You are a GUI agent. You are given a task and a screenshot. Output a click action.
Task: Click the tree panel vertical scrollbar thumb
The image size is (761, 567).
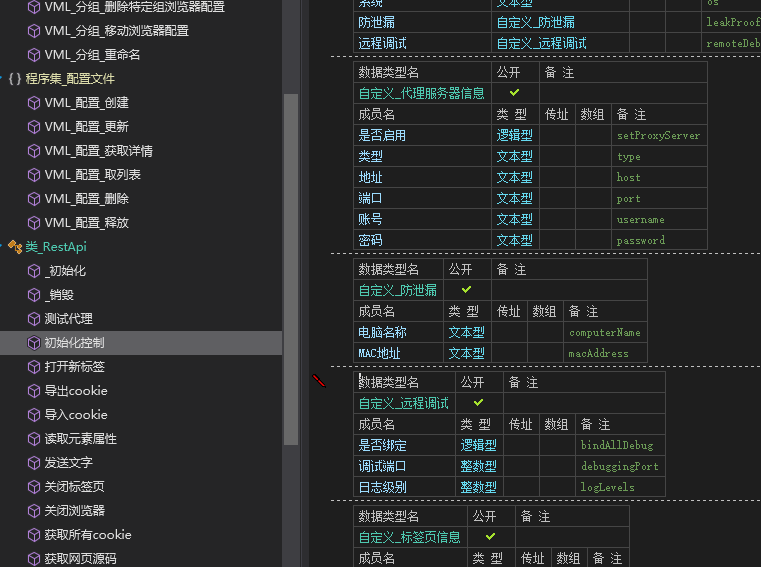291,269
